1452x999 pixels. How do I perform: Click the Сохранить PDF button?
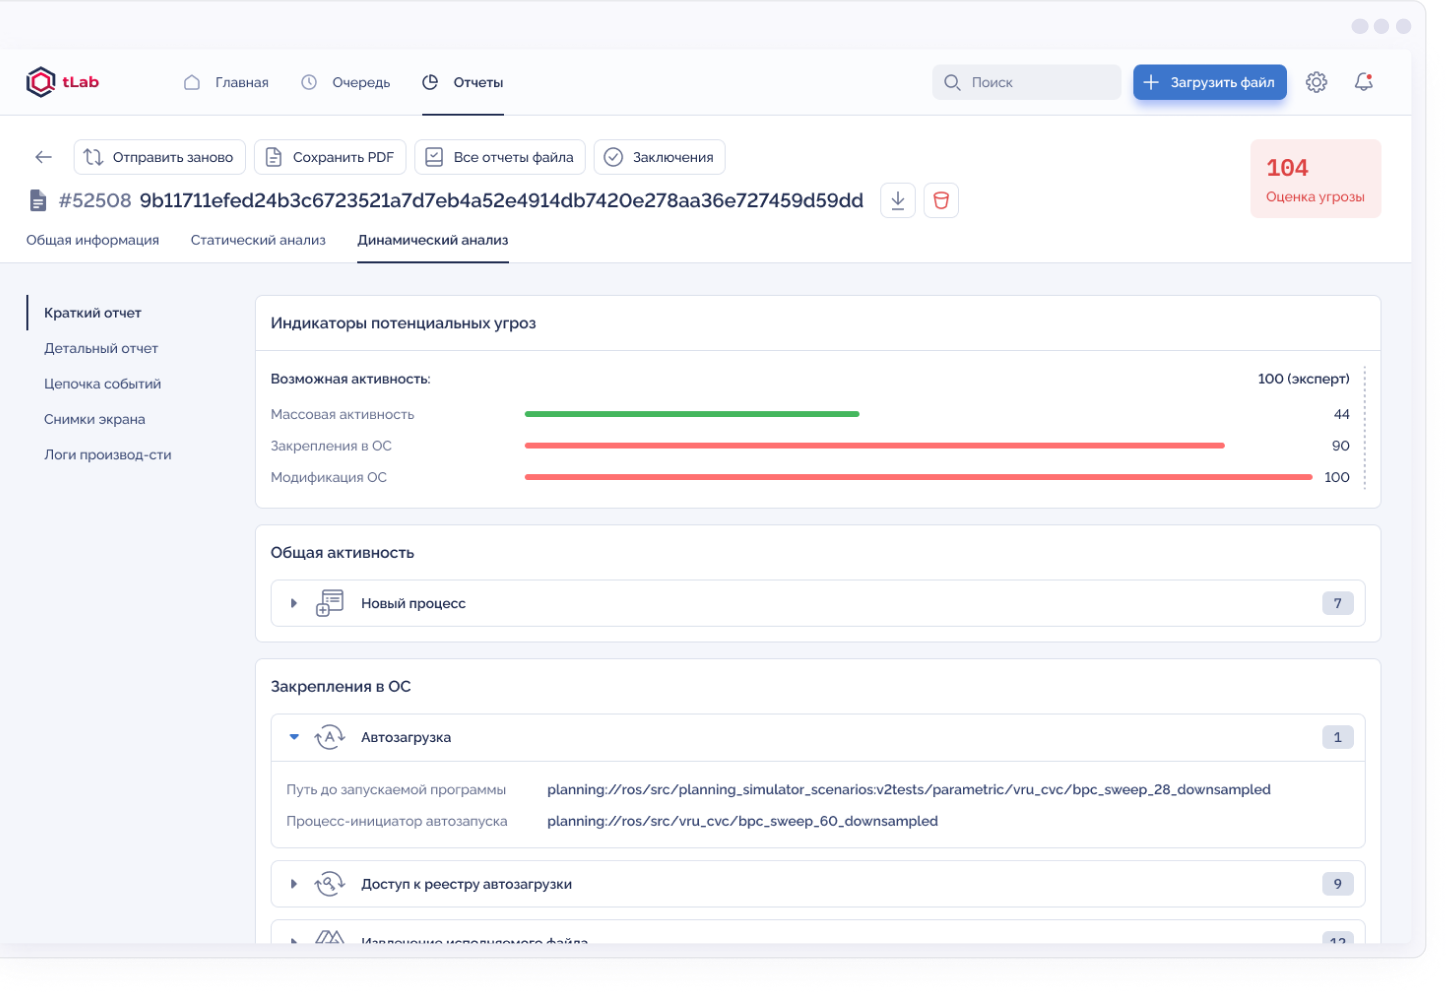(330, 157)
